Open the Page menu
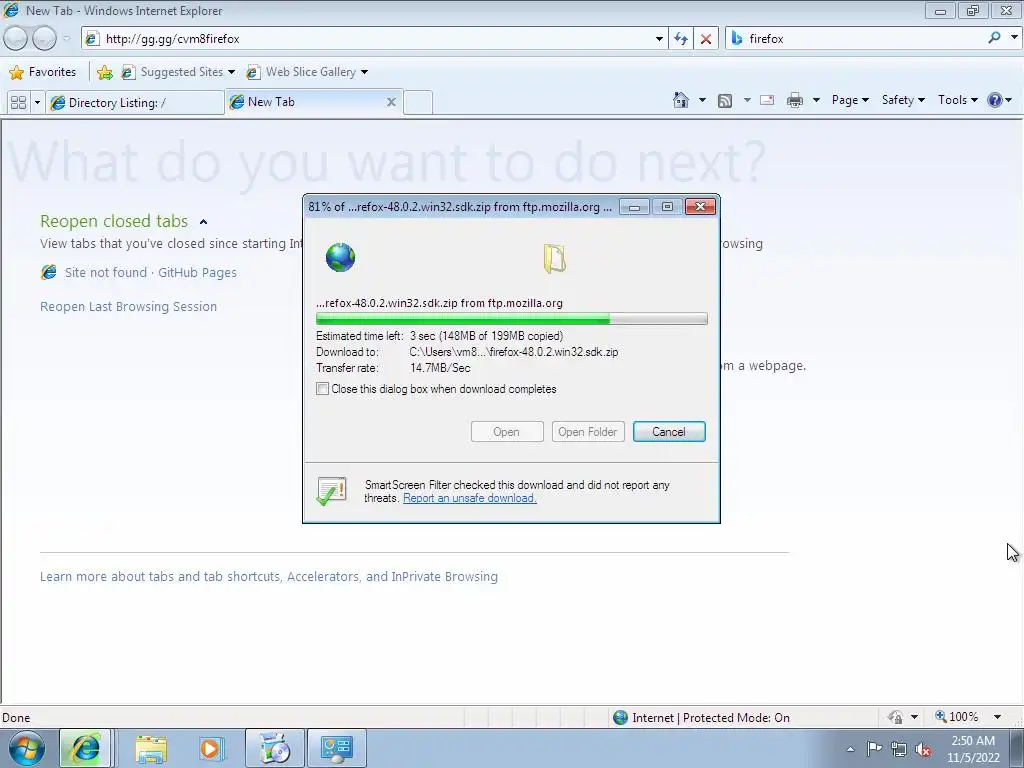This screenshot has height=768, width=1024. coord(850,100)
